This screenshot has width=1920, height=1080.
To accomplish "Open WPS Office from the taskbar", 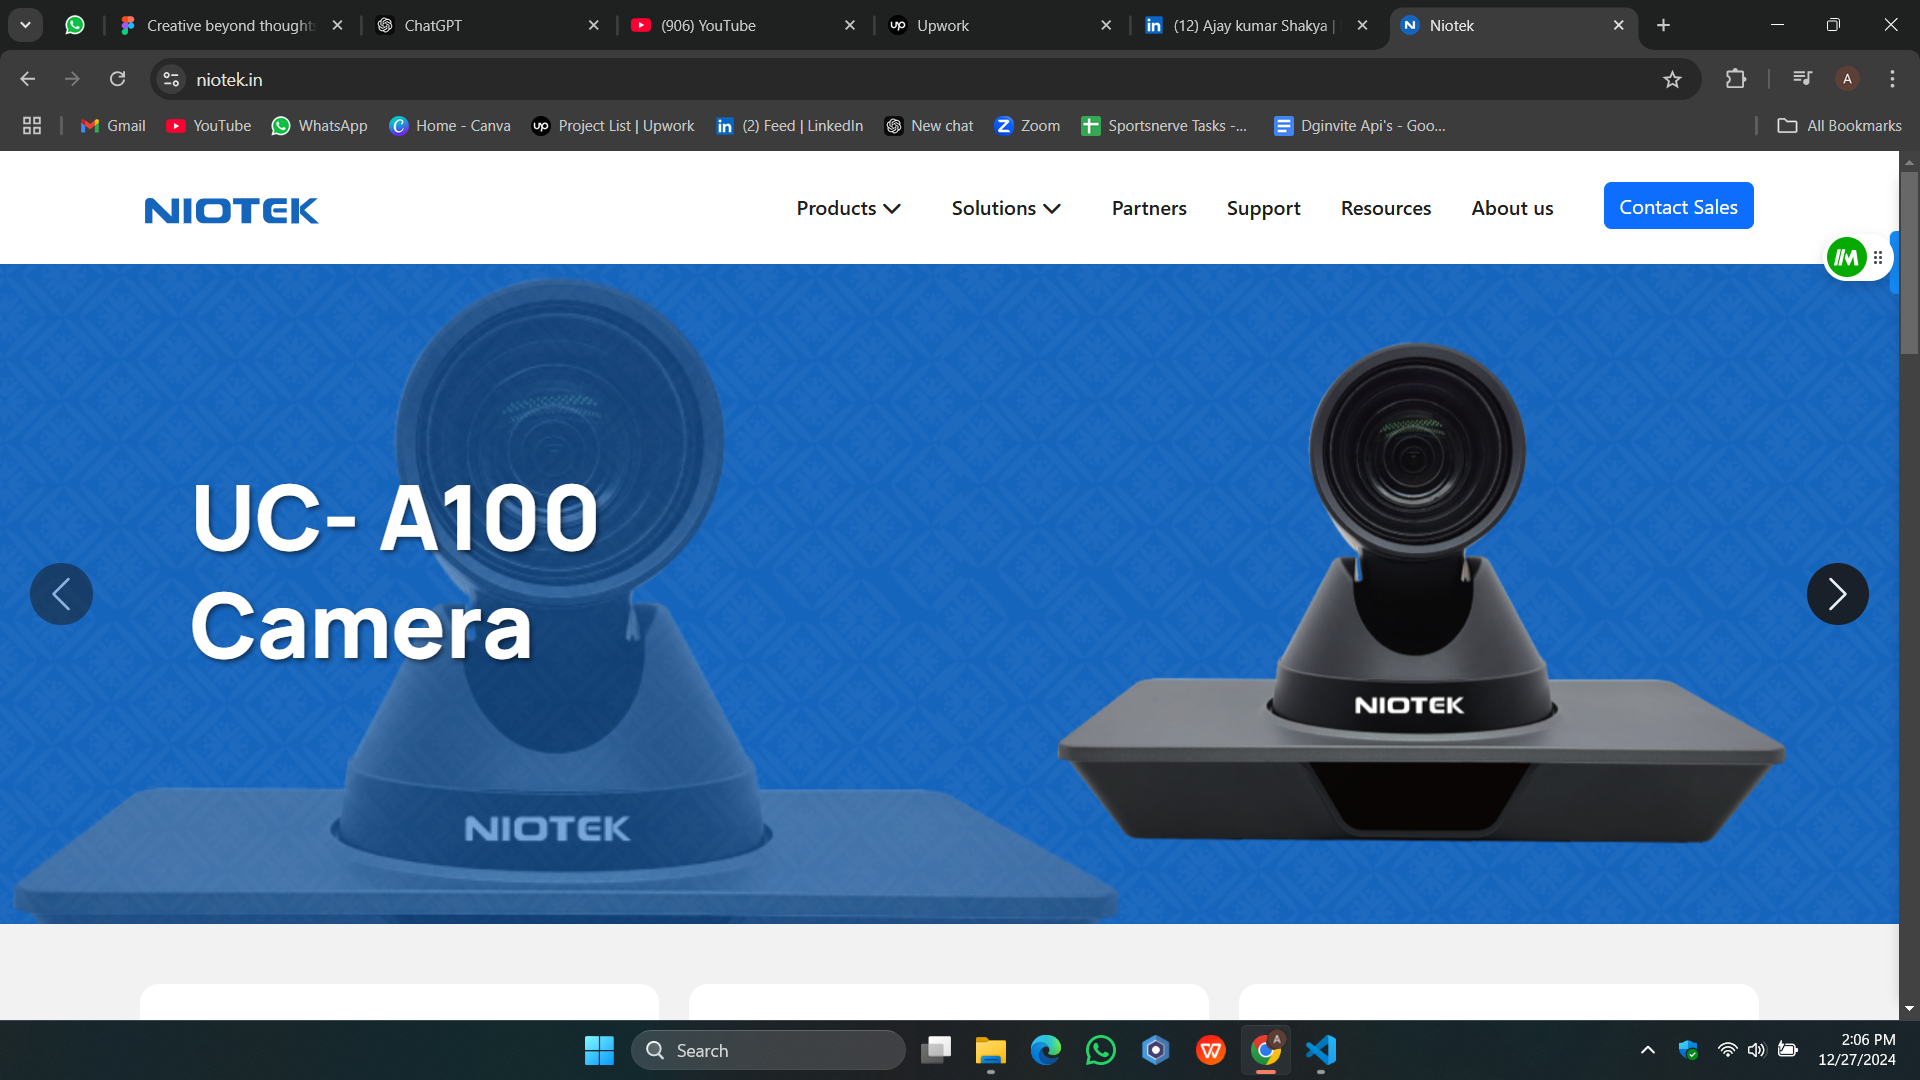I will coord(1210,1050).
